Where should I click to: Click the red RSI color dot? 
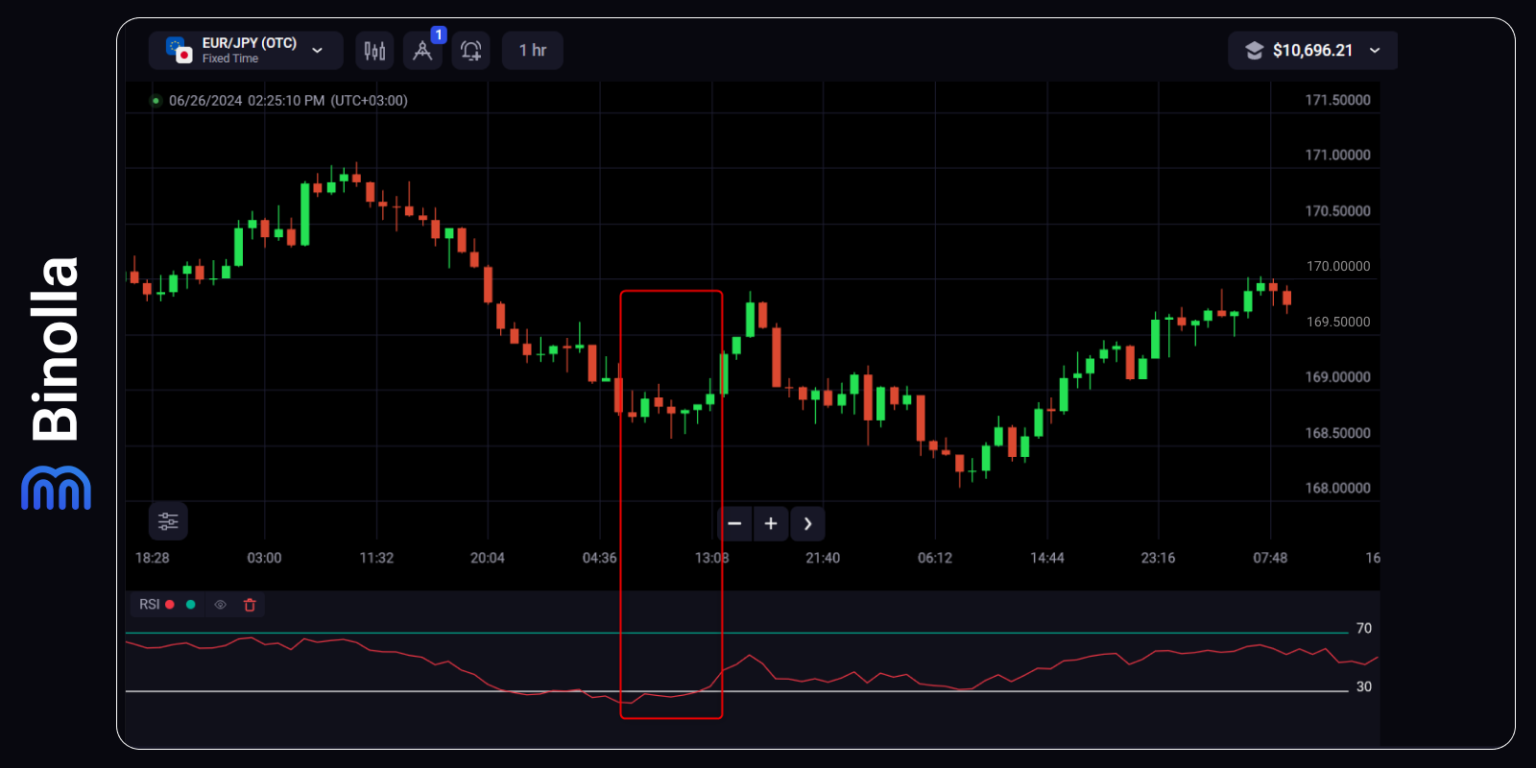click(x=170, y=605)
